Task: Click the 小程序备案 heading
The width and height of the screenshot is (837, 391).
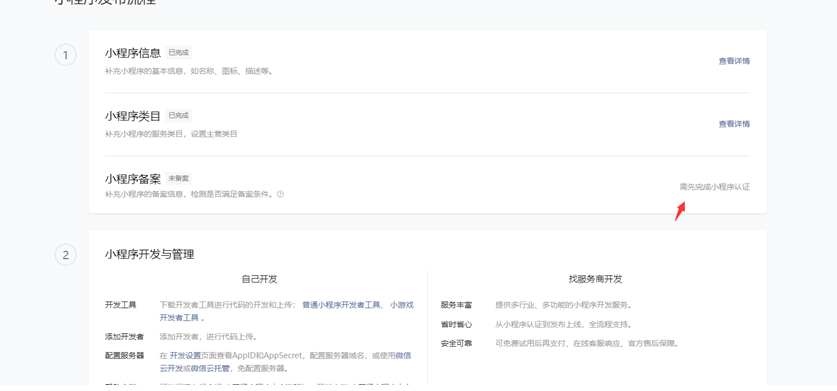Action: [x=133, y=179]
